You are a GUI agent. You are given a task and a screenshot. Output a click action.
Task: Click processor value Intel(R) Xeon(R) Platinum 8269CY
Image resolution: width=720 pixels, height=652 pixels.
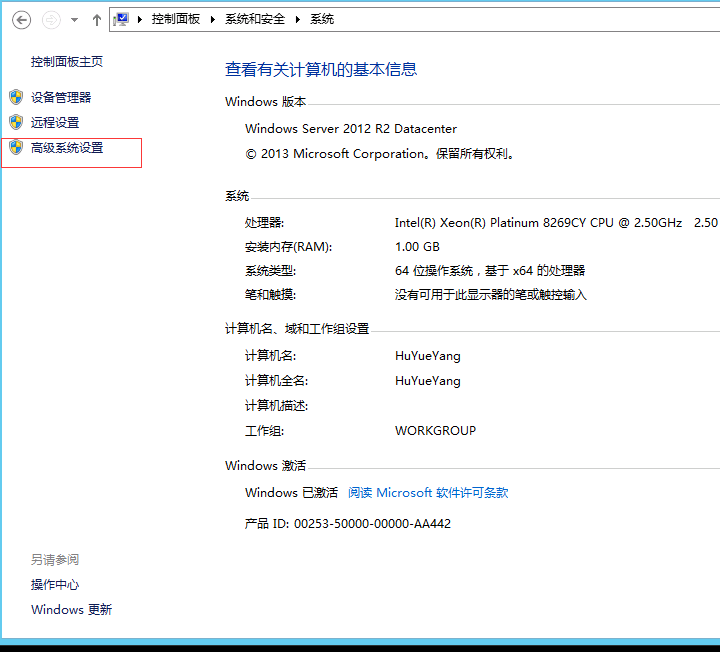point(538,223)
